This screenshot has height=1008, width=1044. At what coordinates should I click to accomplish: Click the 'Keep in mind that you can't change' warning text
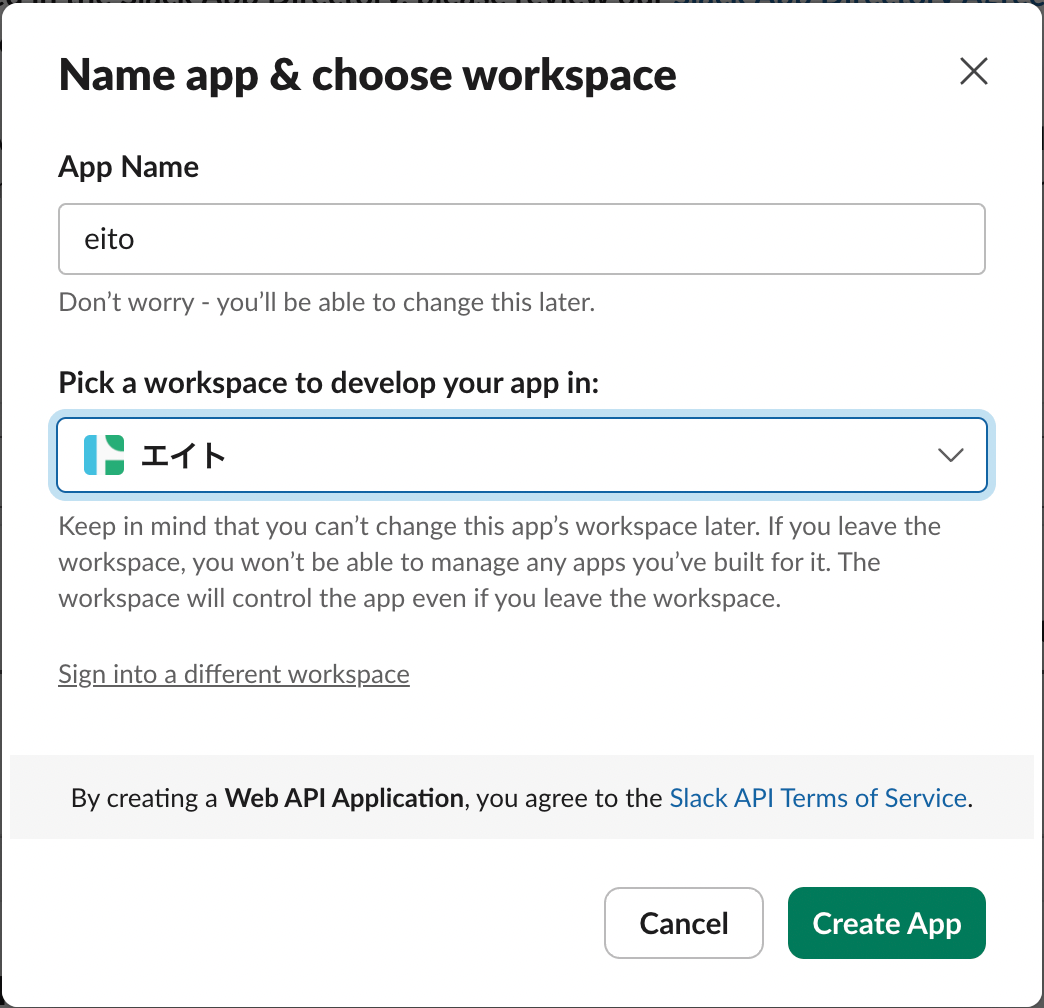499,562
